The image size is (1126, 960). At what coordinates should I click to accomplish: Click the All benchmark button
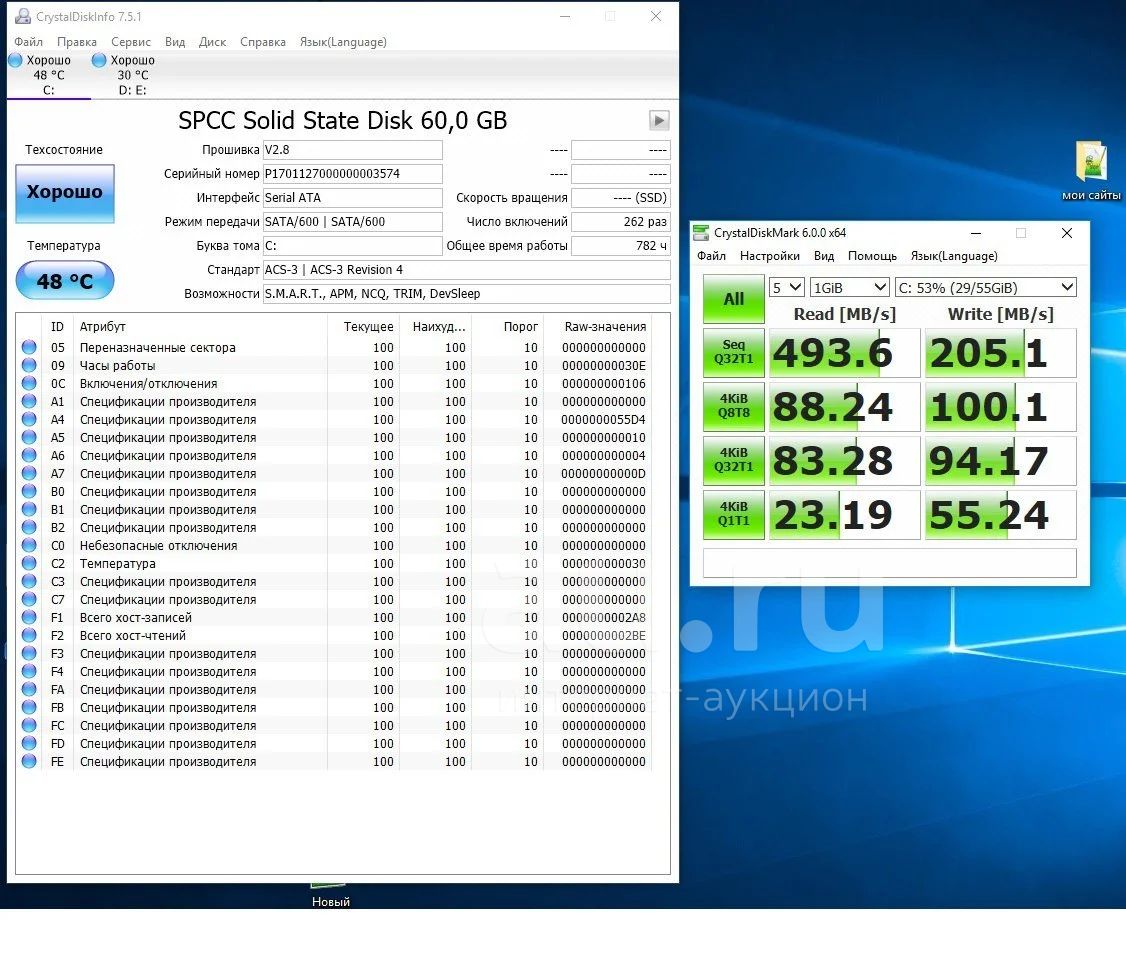[733, 299]
